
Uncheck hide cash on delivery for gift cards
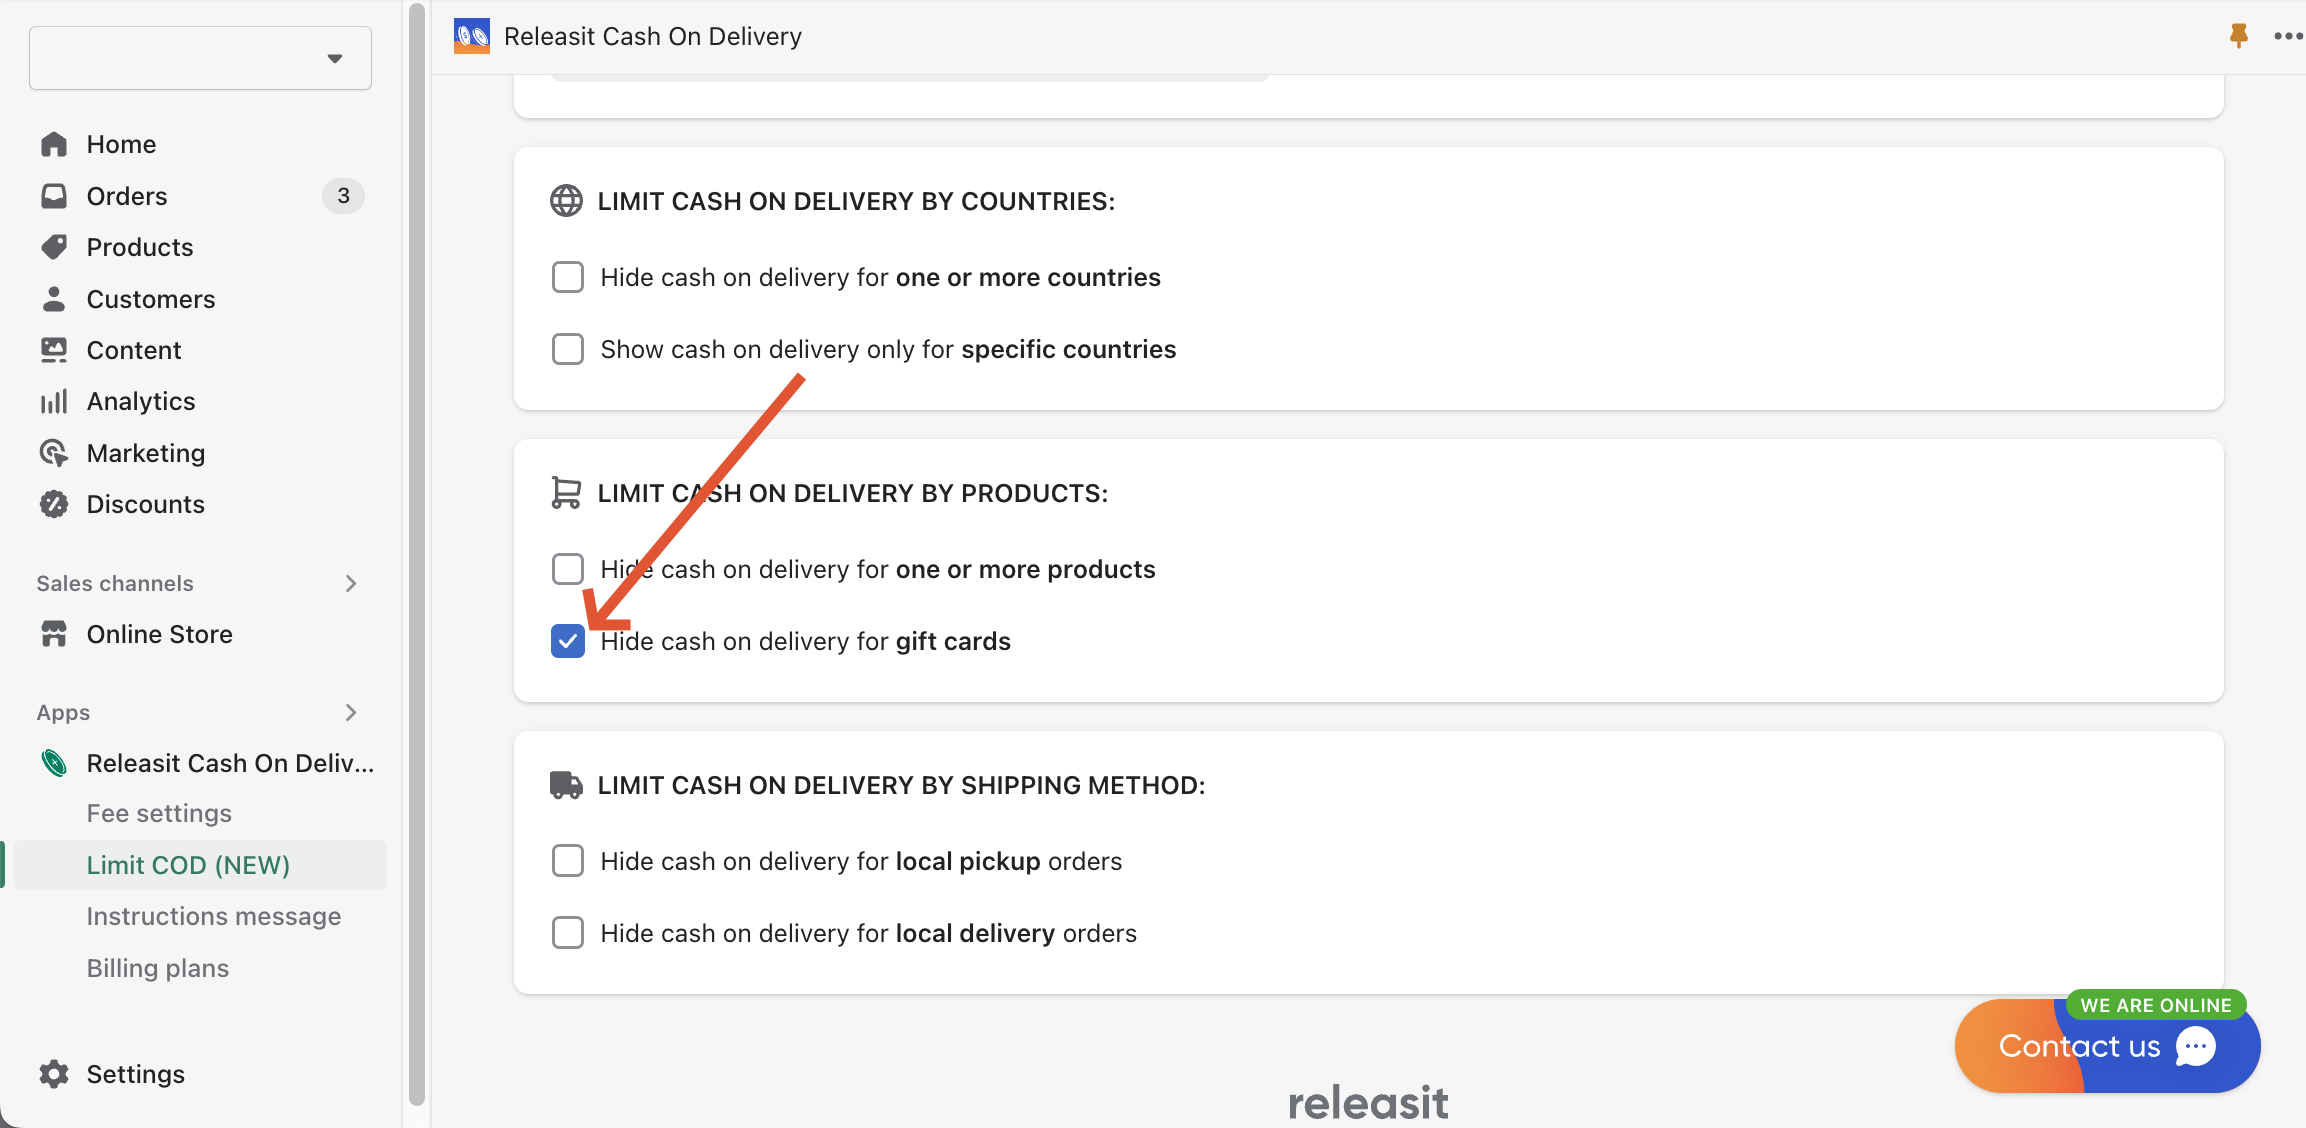(567, 641)
